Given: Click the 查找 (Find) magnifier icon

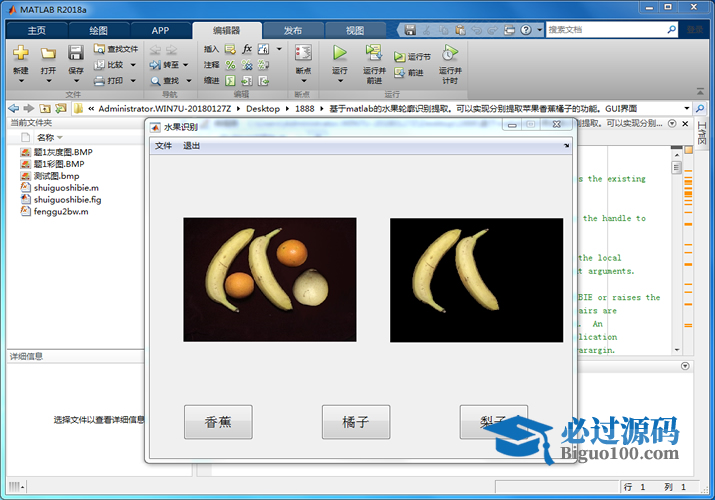Looking at the screenshot, I should tap(155, 81).
